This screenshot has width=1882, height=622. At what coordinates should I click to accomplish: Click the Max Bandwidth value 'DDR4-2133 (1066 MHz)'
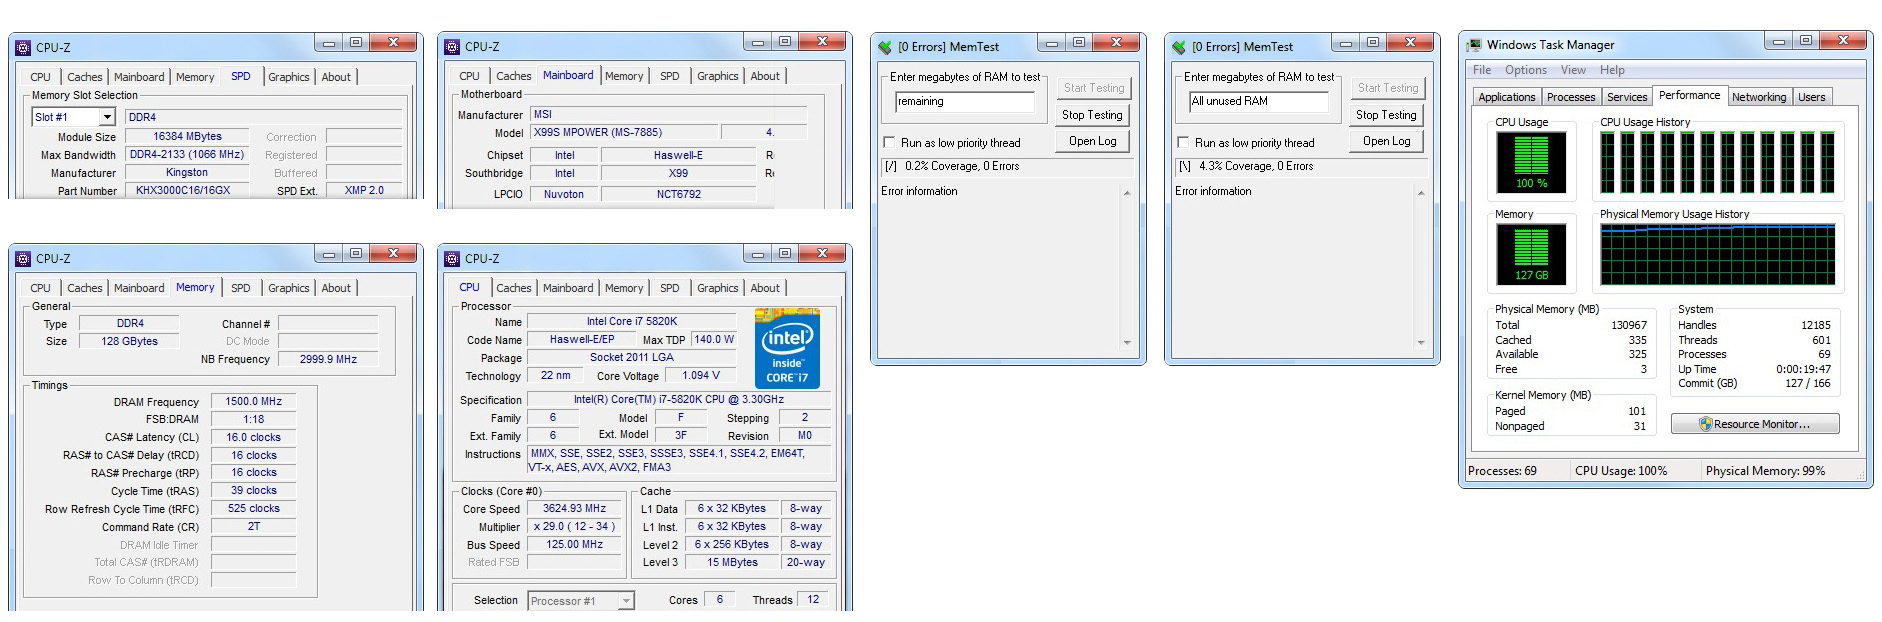tap(187, 154)
